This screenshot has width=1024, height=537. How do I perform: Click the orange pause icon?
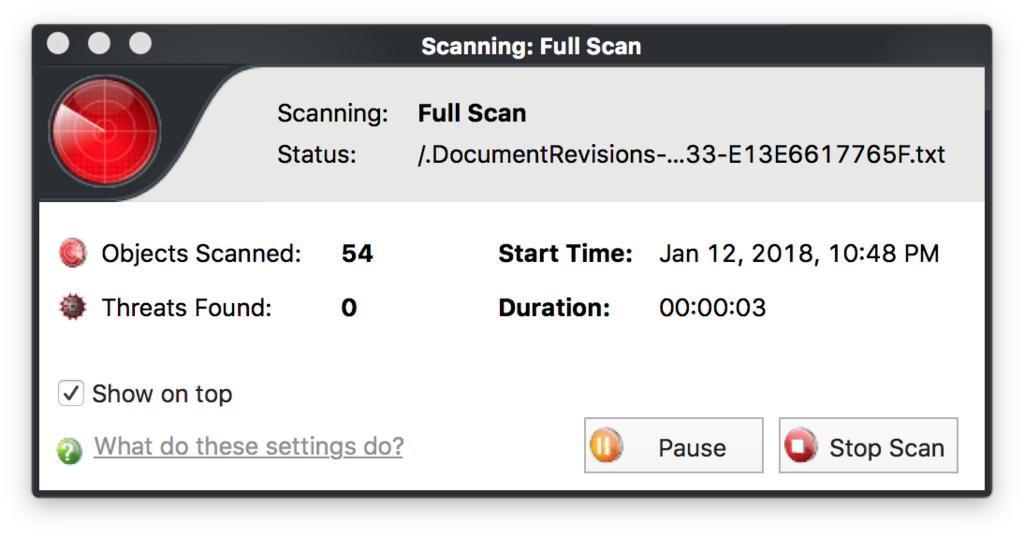(x=606, y=446)
